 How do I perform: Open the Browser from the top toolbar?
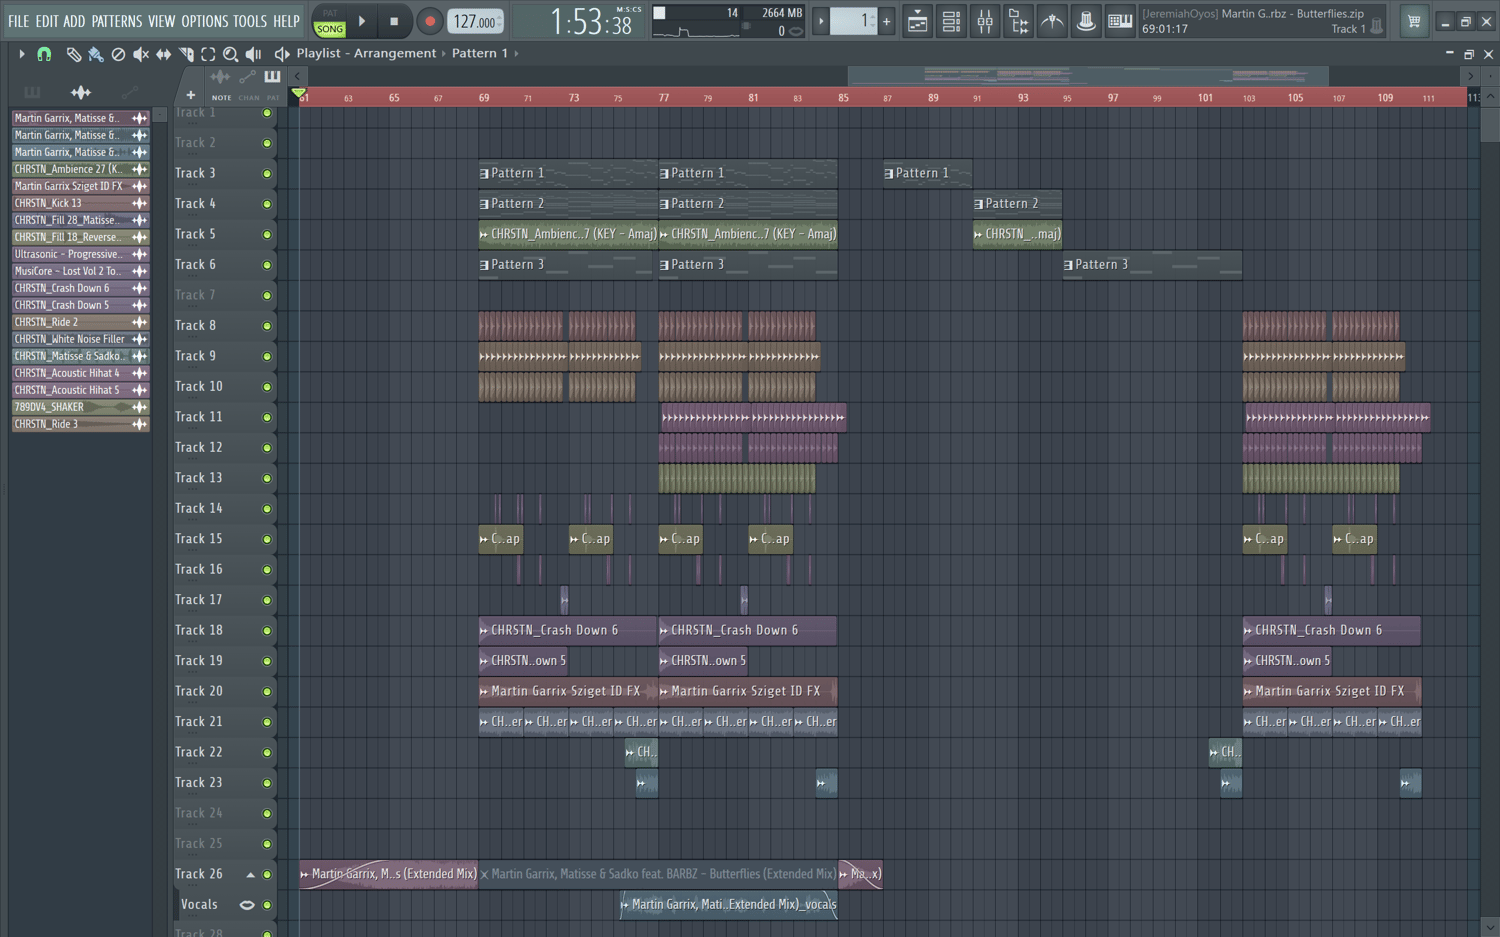[x=1019, y=21]
